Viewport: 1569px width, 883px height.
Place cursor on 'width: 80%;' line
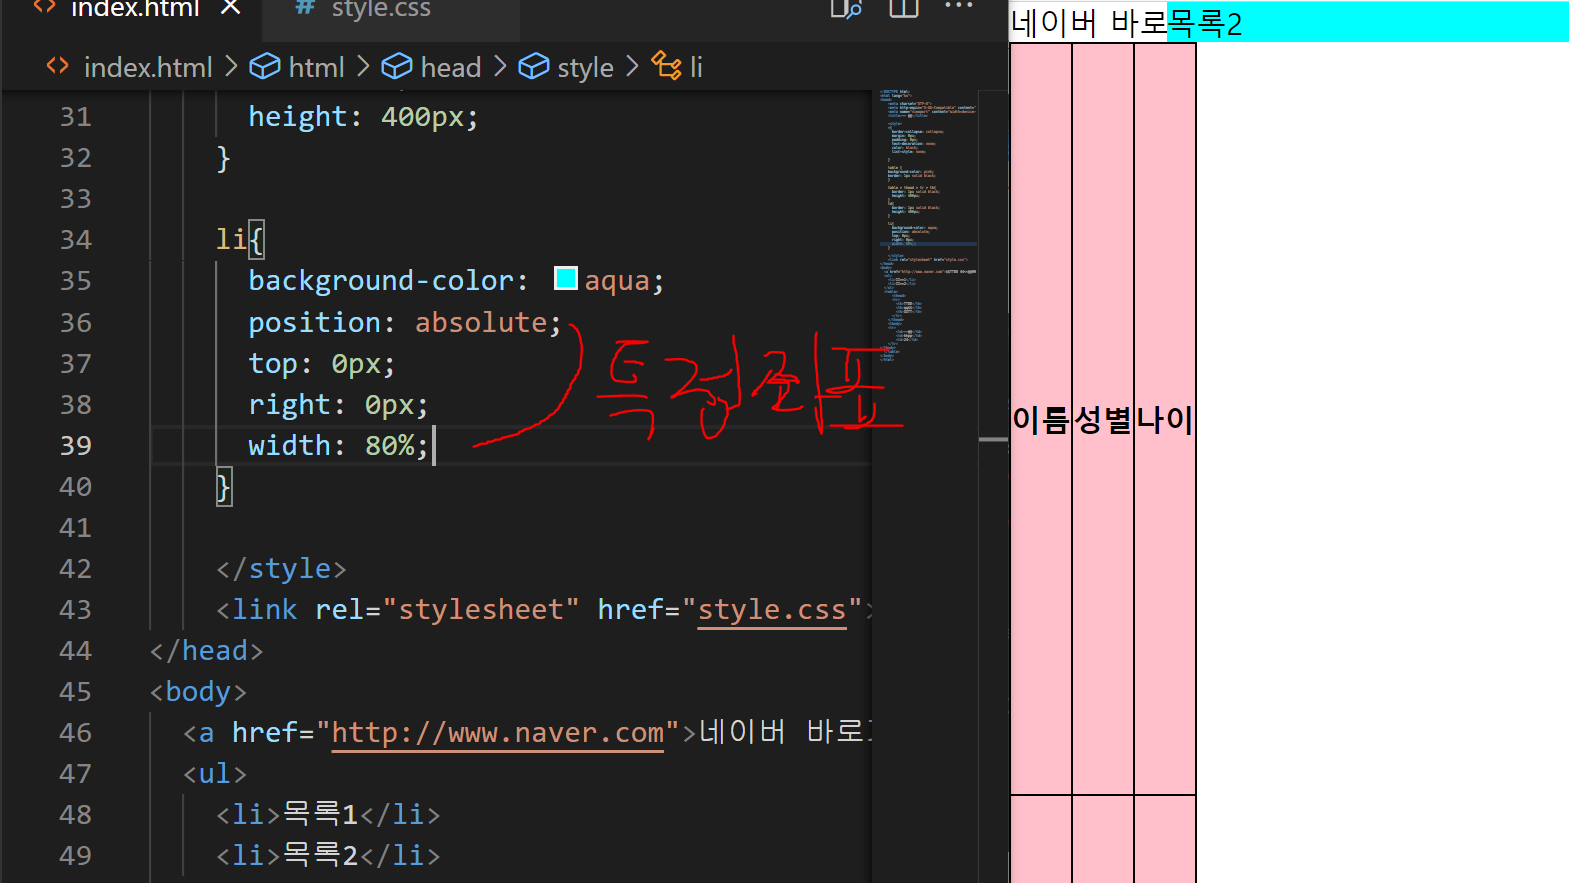338,445
